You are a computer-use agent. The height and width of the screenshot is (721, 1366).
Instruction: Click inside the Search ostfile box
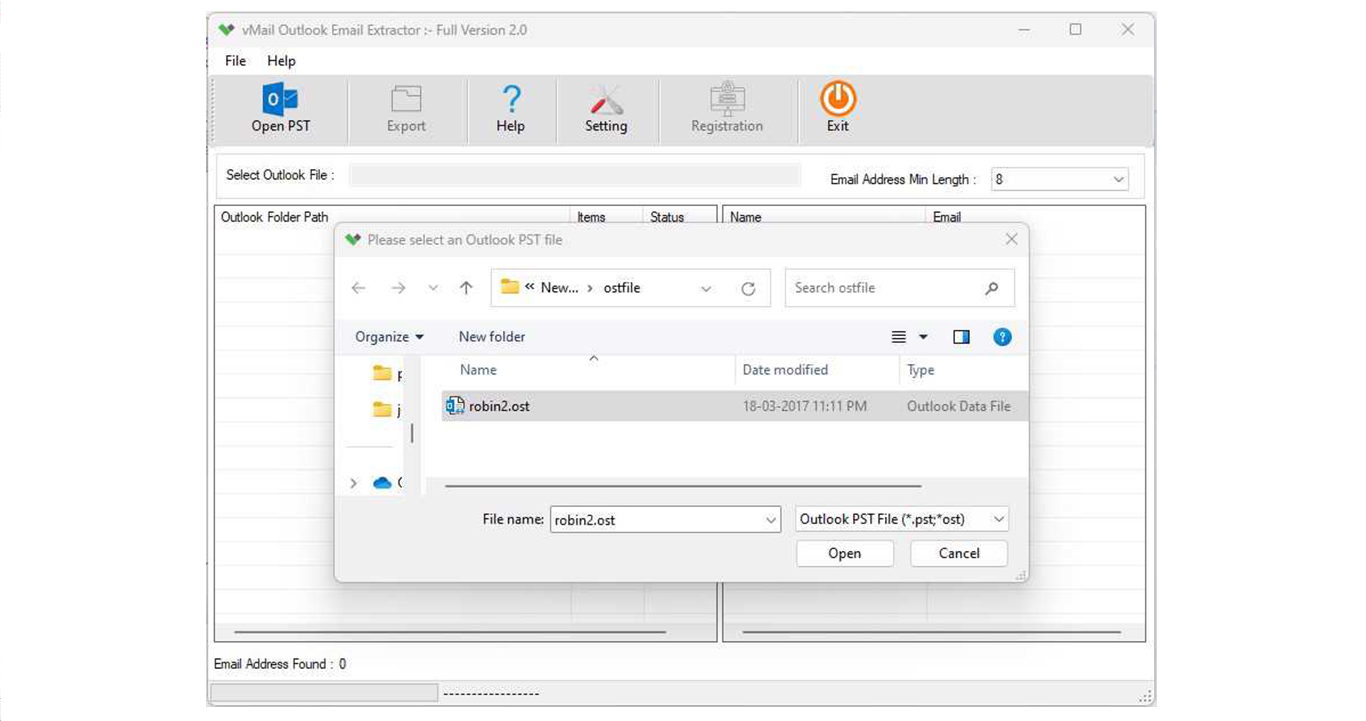[x=888, y=287]
